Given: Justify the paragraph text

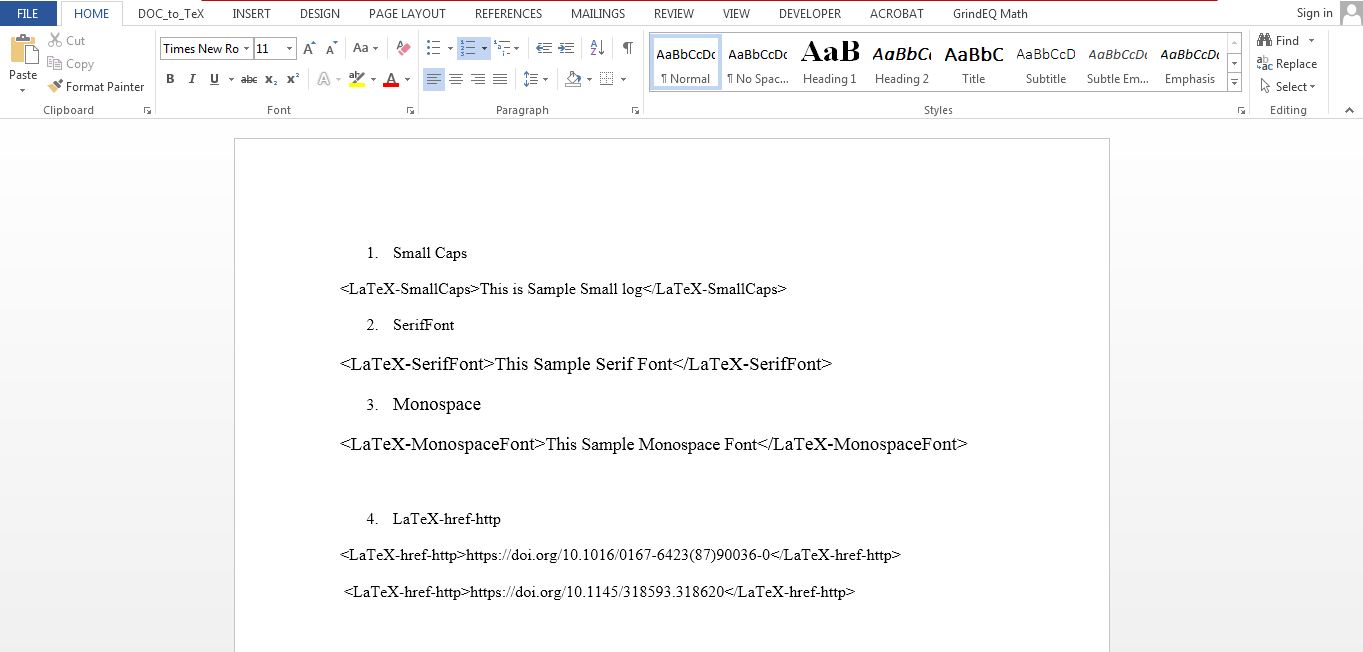Looking at the screenshot, I should click(500, 79).
